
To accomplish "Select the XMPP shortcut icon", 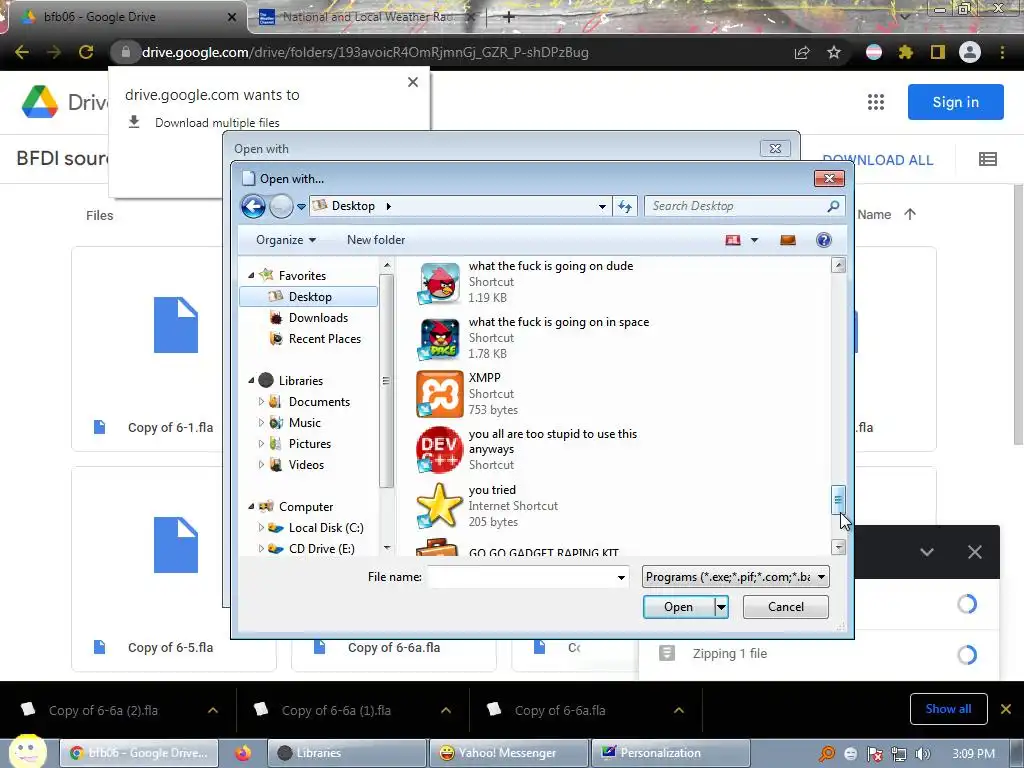I will (x=440, y=394).
